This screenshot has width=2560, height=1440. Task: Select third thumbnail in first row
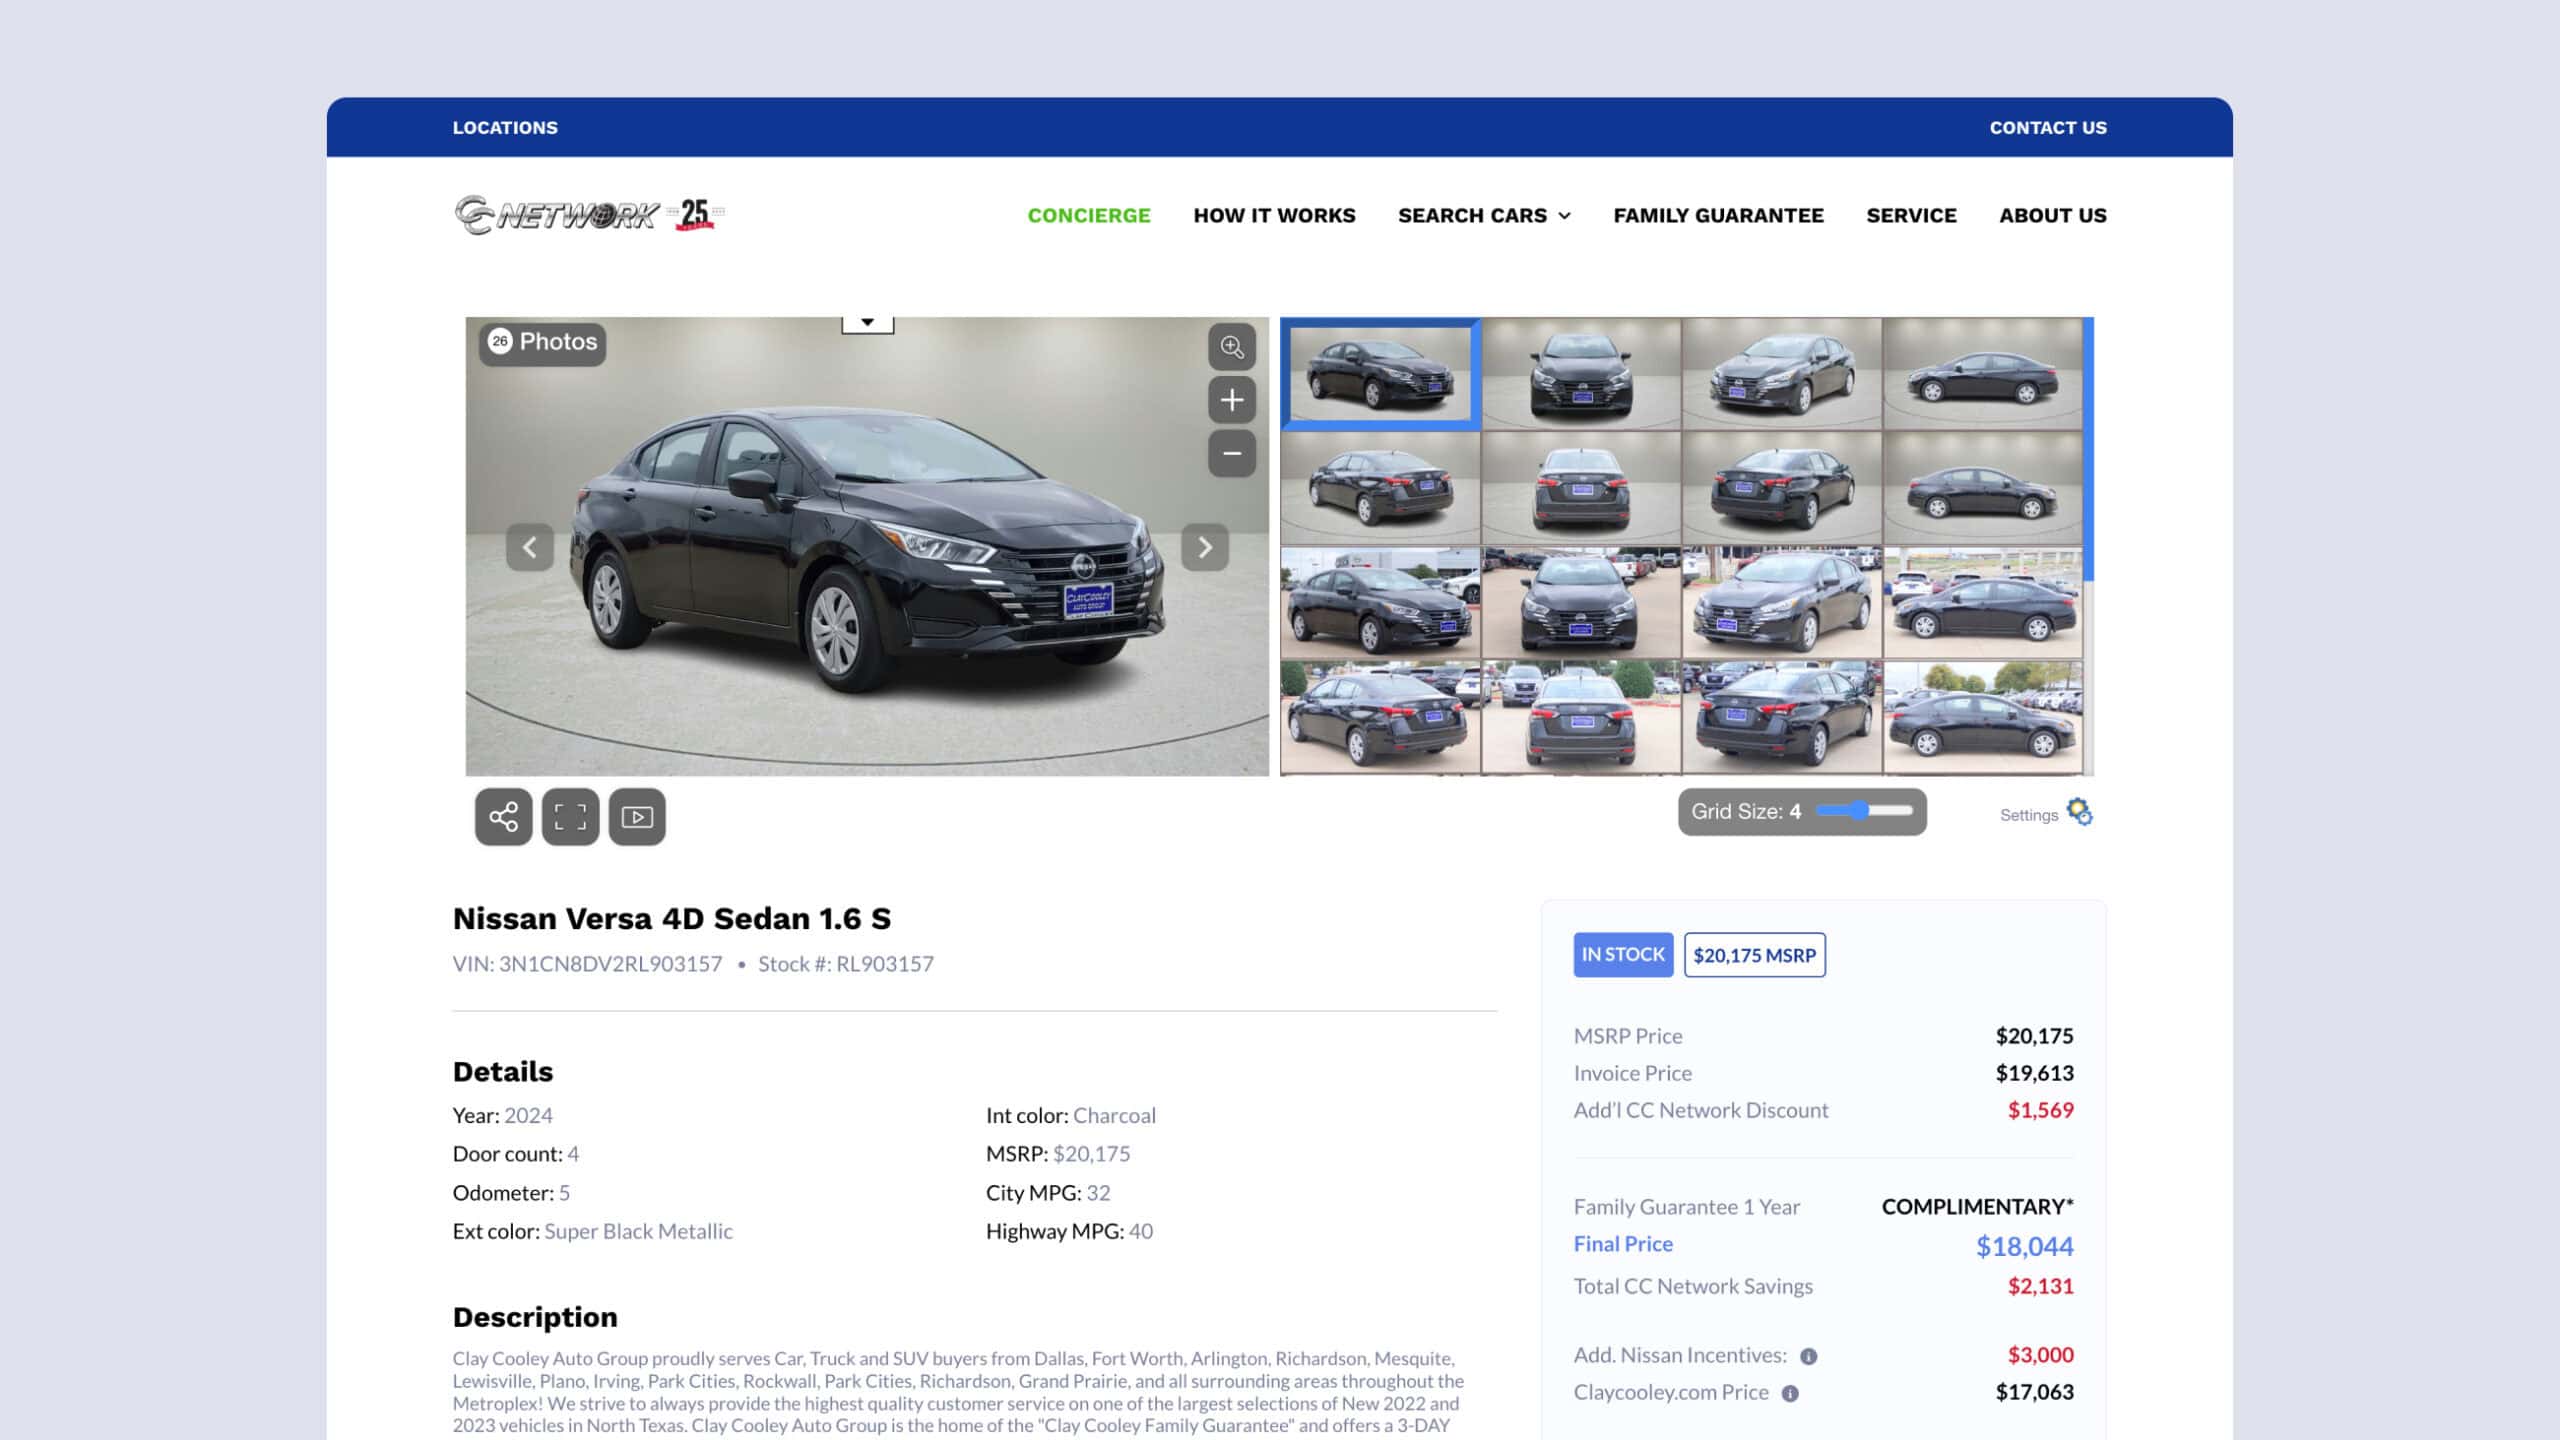pos(1782,373)
